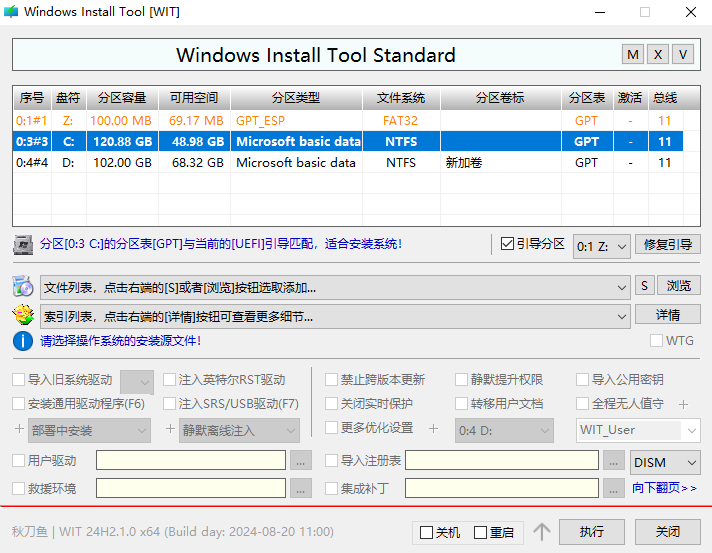The width and height of the screenshot is (712, 553).
Task: Enable 转移用户文档 checkbox
Action: click(461, 404)
